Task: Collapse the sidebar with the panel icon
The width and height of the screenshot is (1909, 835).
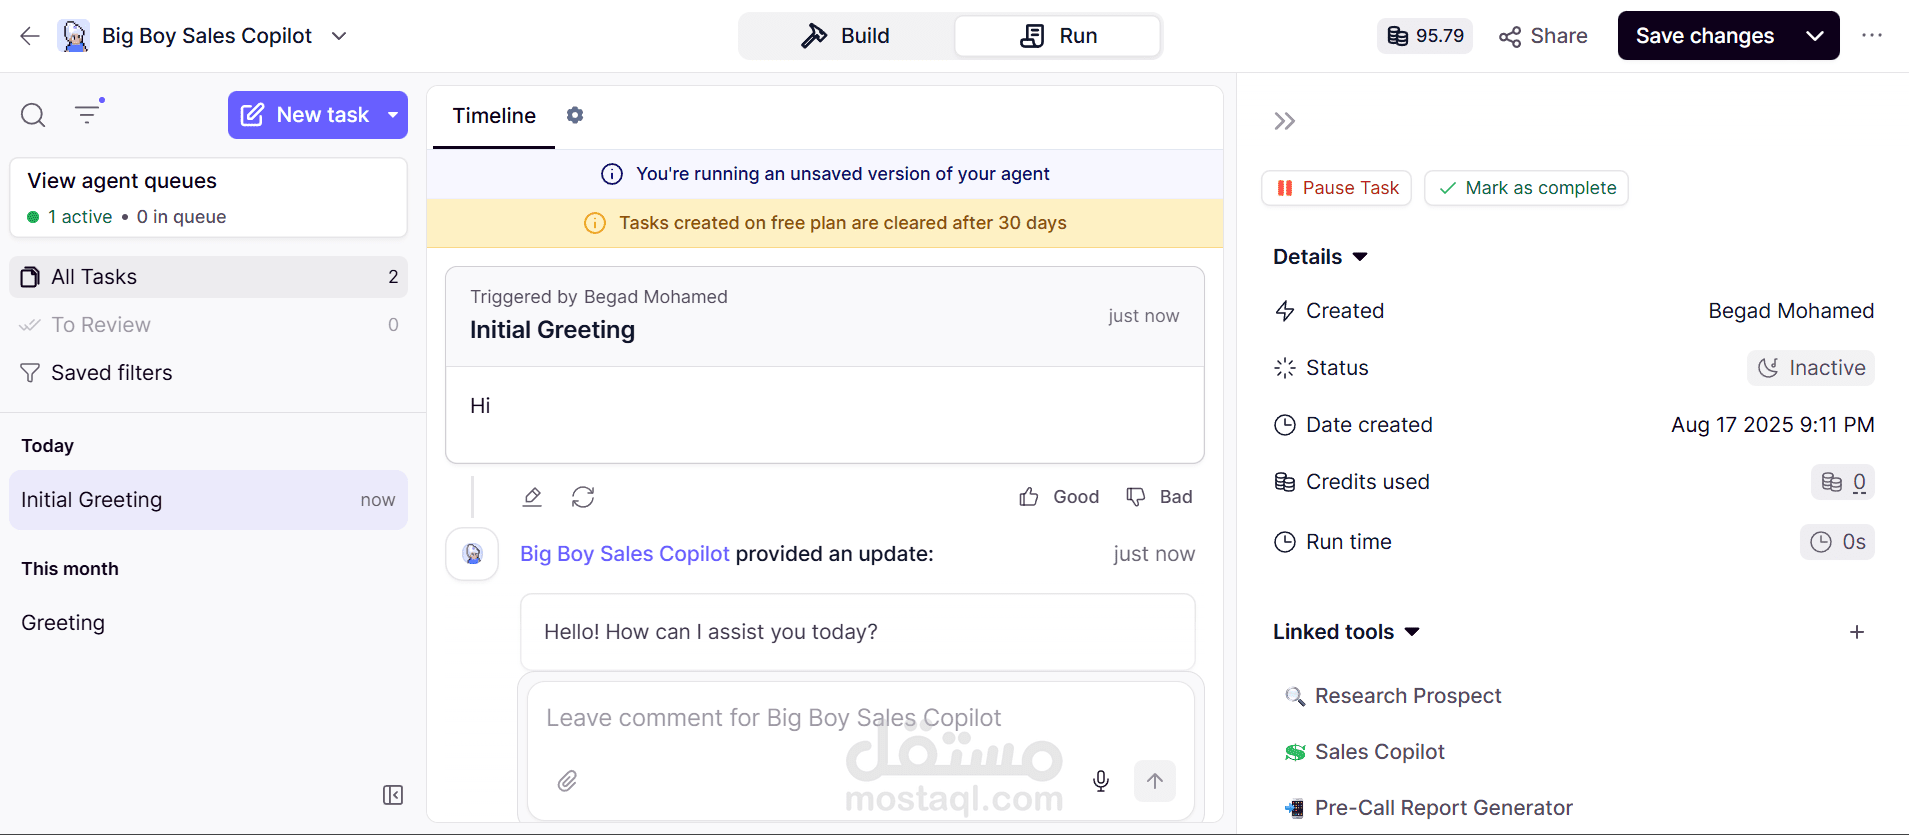Action: click(x=393, y=795)
